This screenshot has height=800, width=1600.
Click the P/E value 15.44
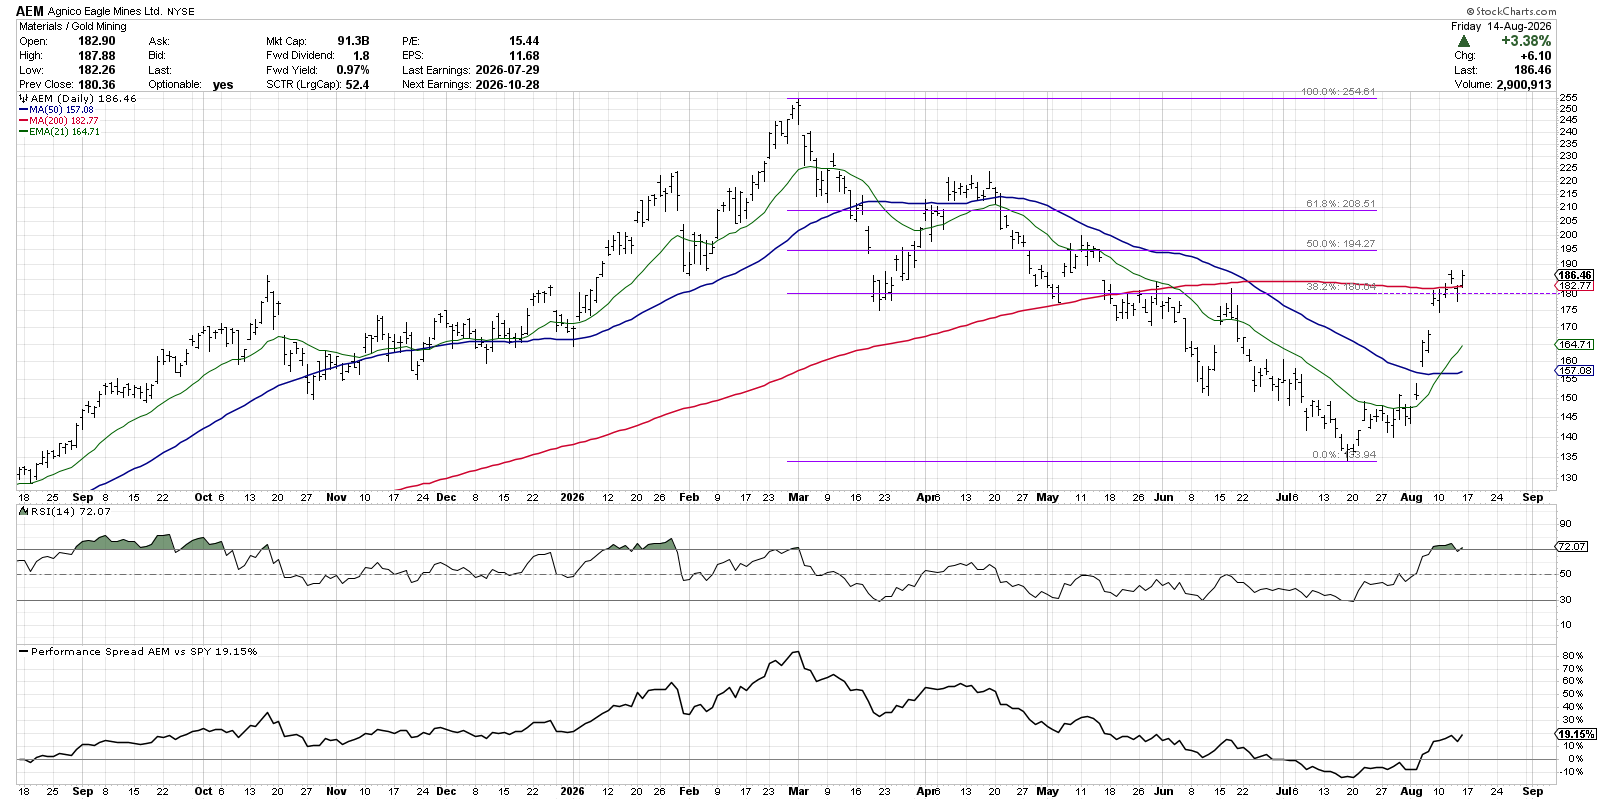(524, 41)
